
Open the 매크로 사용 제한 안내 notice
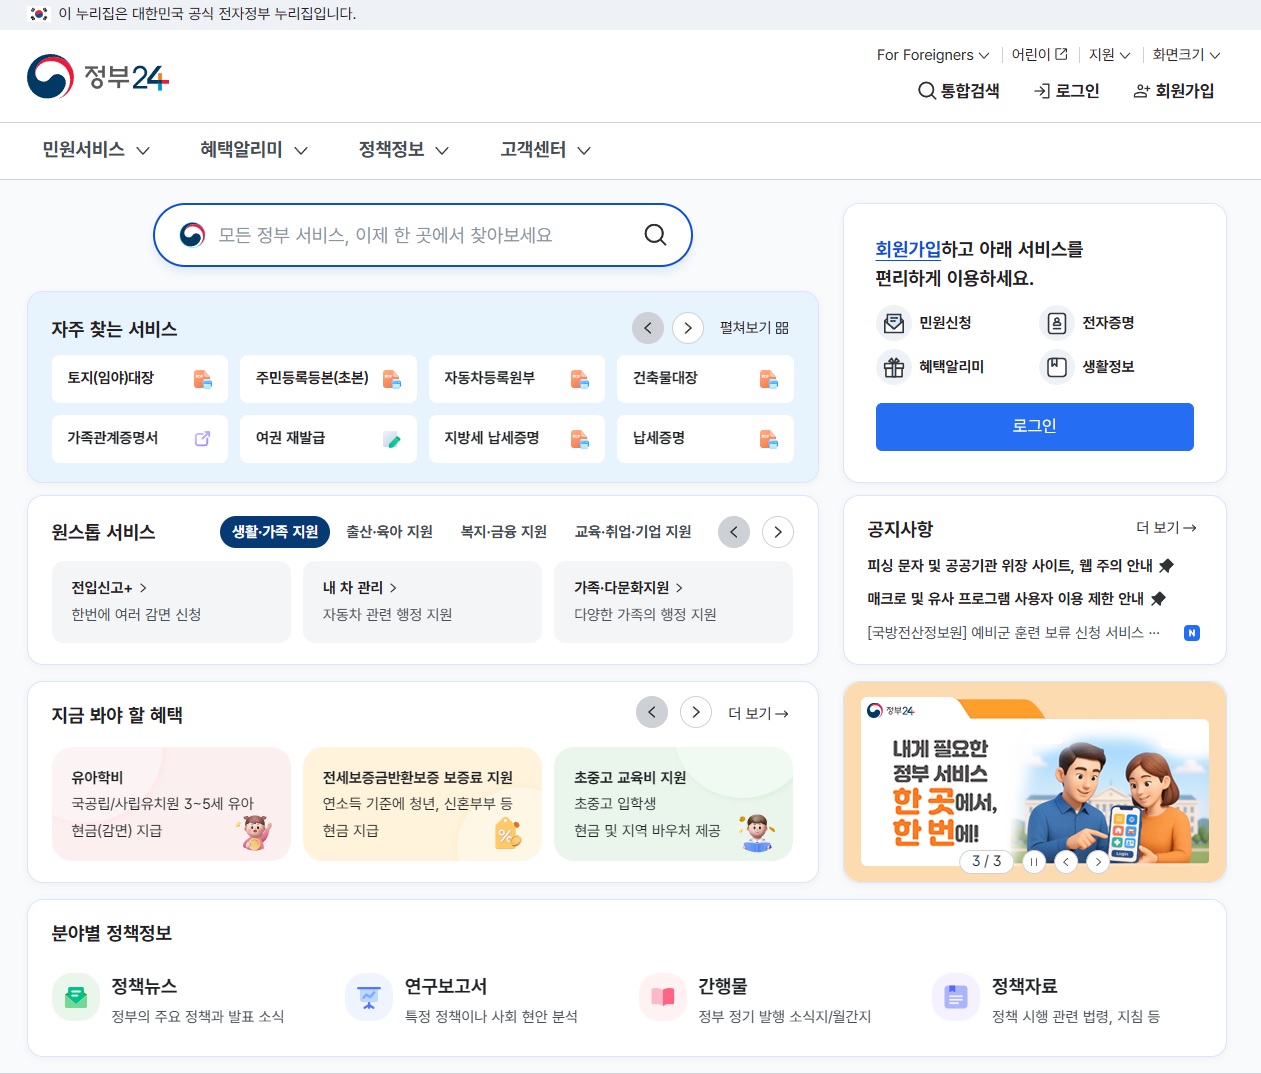pyautogui.click(x=1016, y=599)
